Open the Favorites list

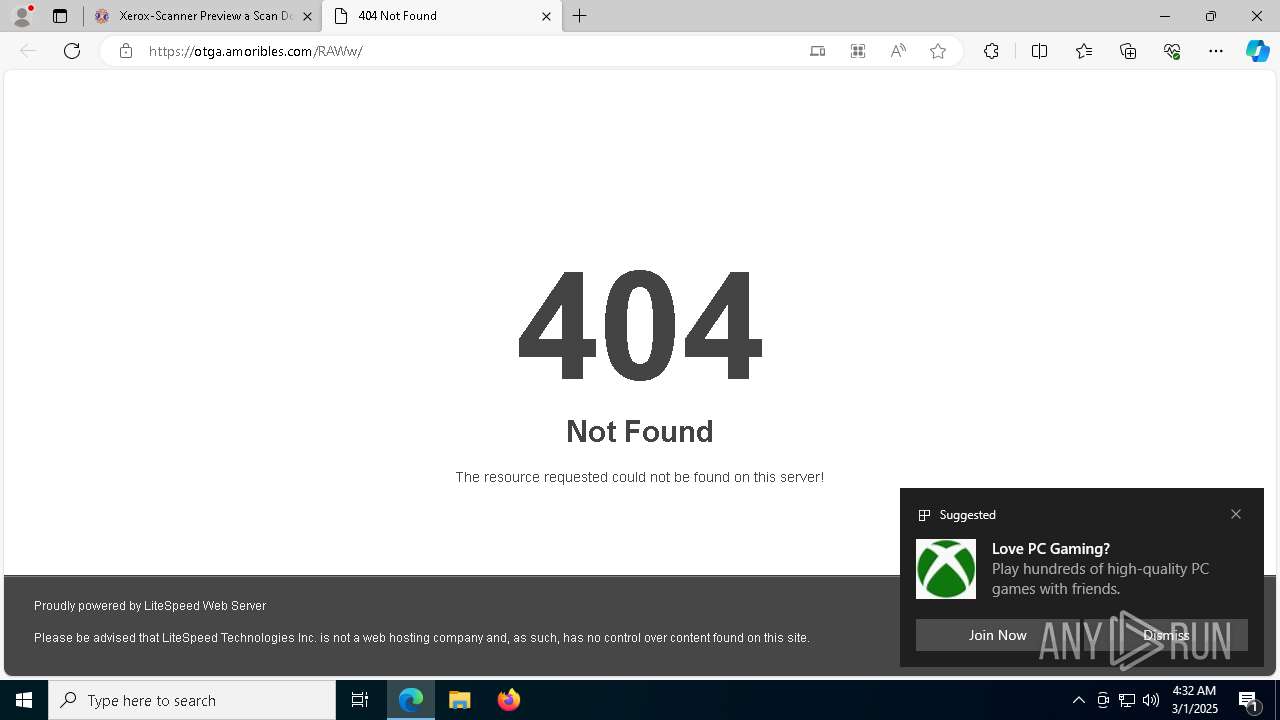point(1084,51)
